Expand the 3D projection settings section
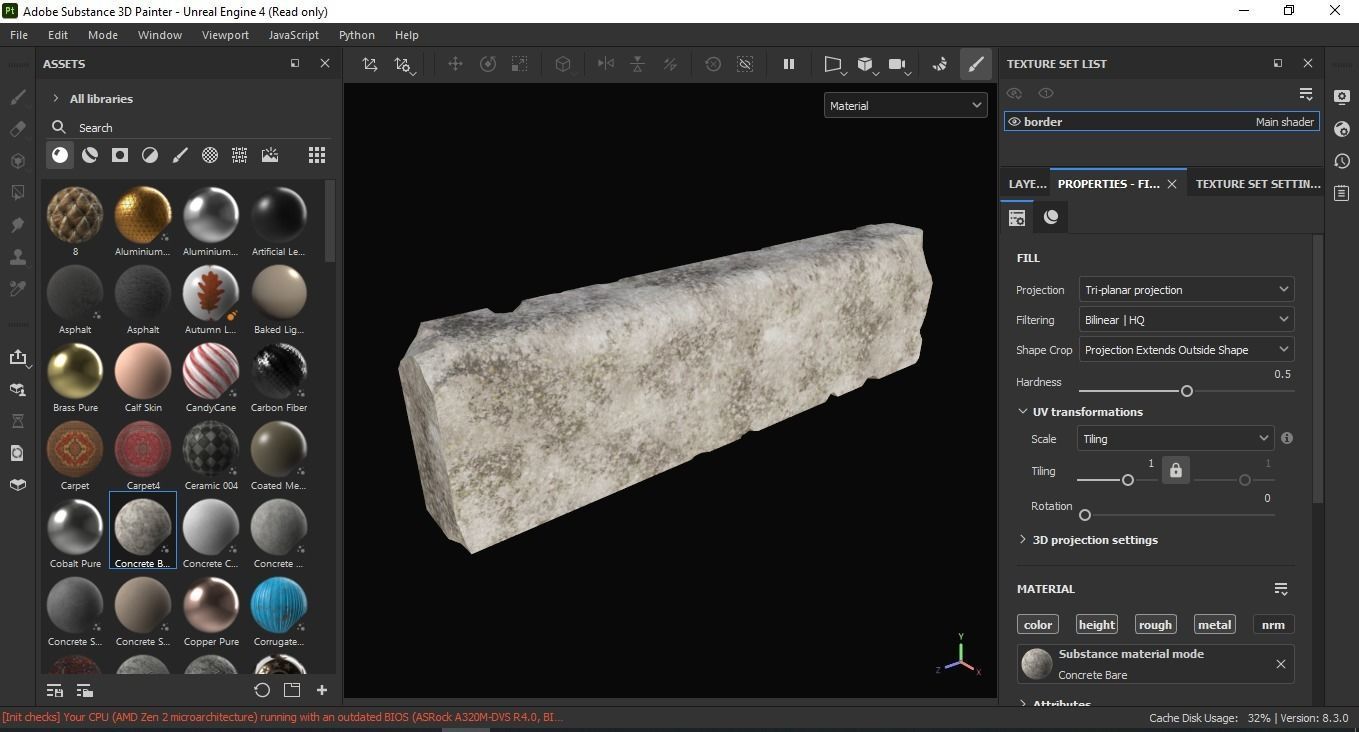This screenshot has width=1359, height=732. 1094,540
